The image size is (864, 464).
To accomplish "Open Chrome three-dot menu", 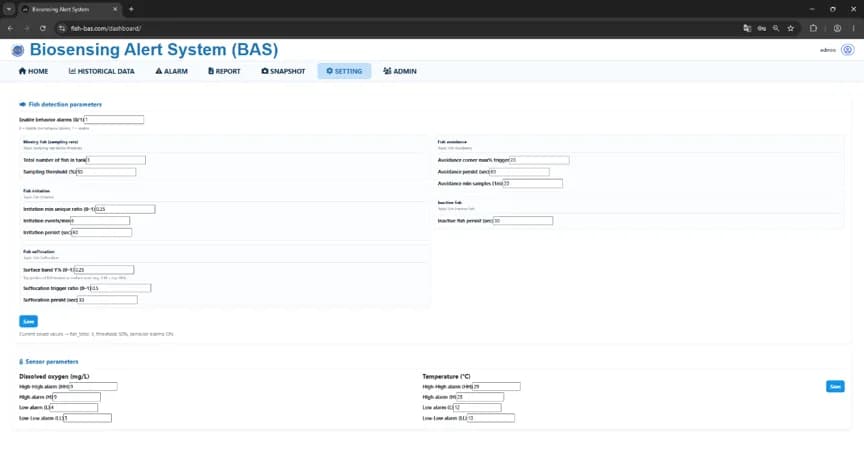I will (854, 28).
